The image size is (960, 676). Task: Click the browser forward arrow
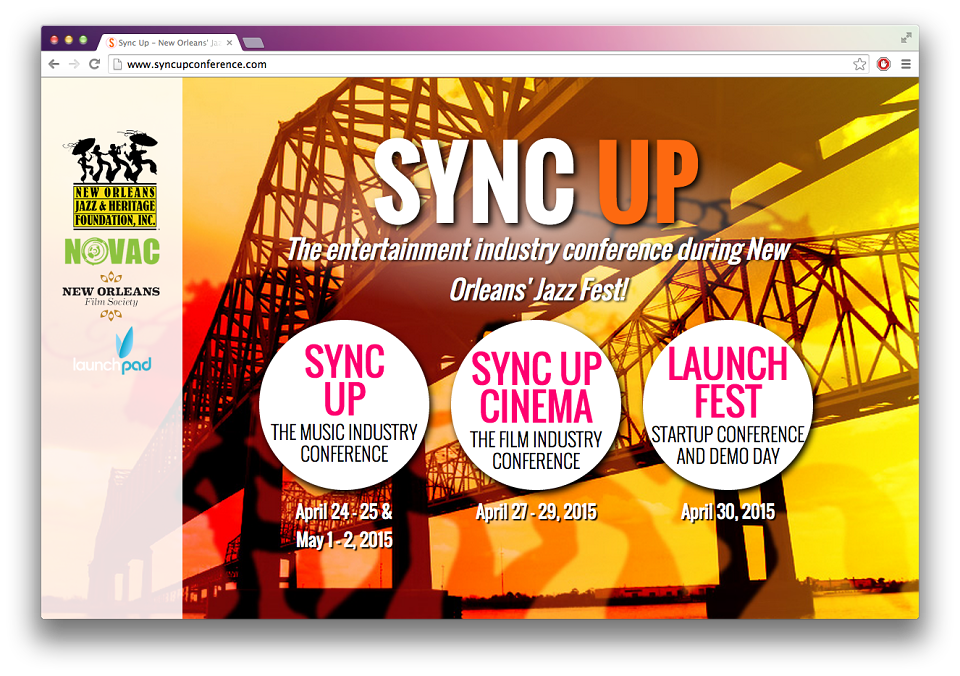74,64
